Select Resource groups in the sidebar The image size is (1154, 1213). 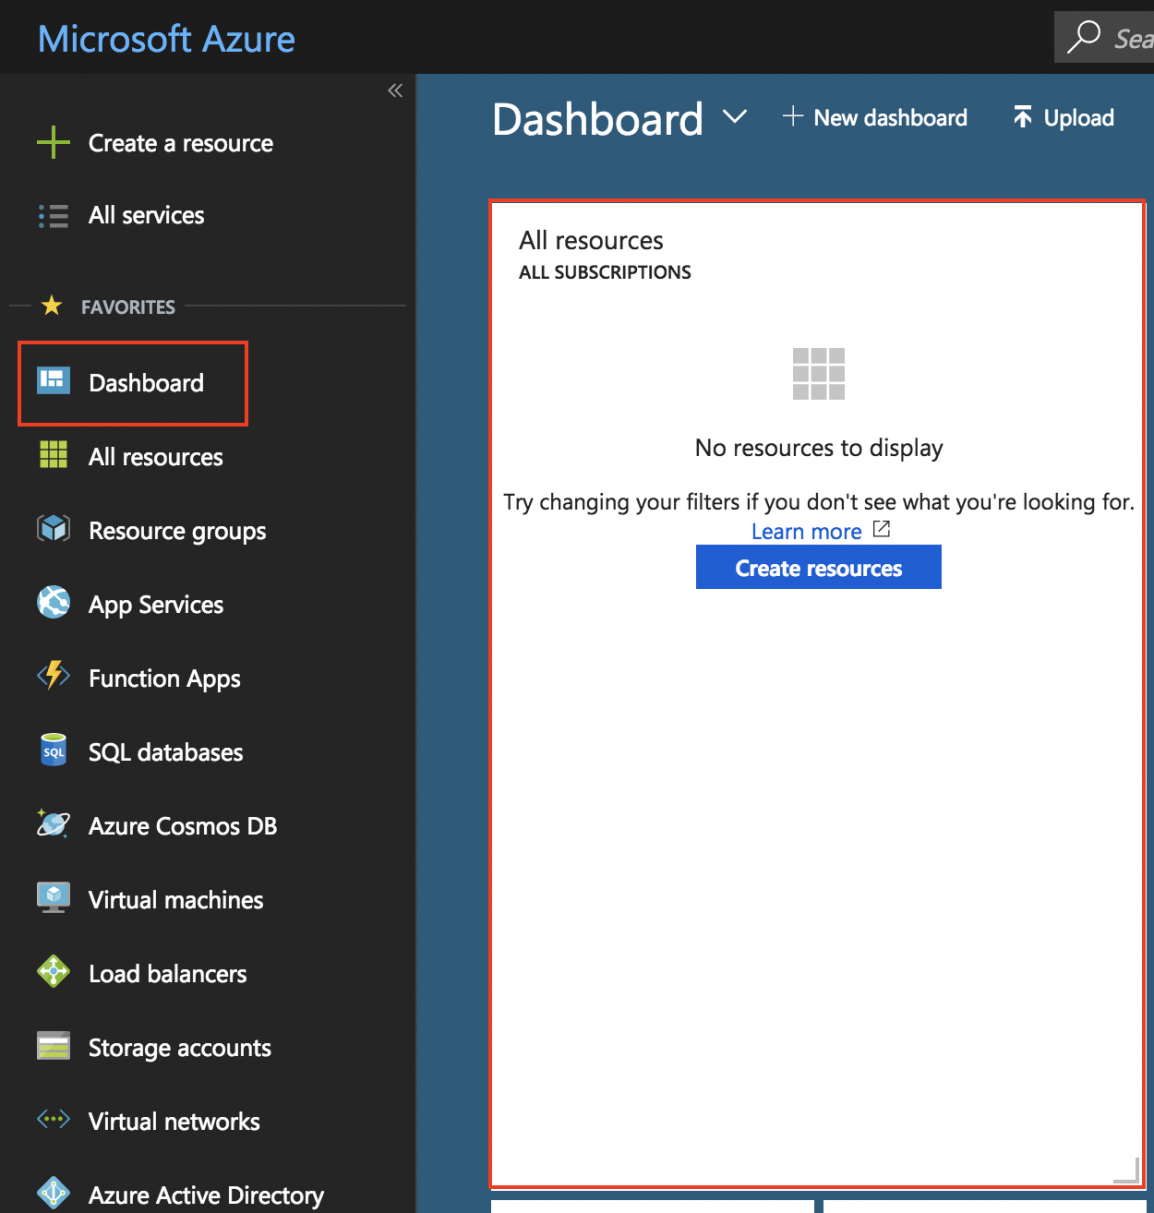tap(177, 531)
